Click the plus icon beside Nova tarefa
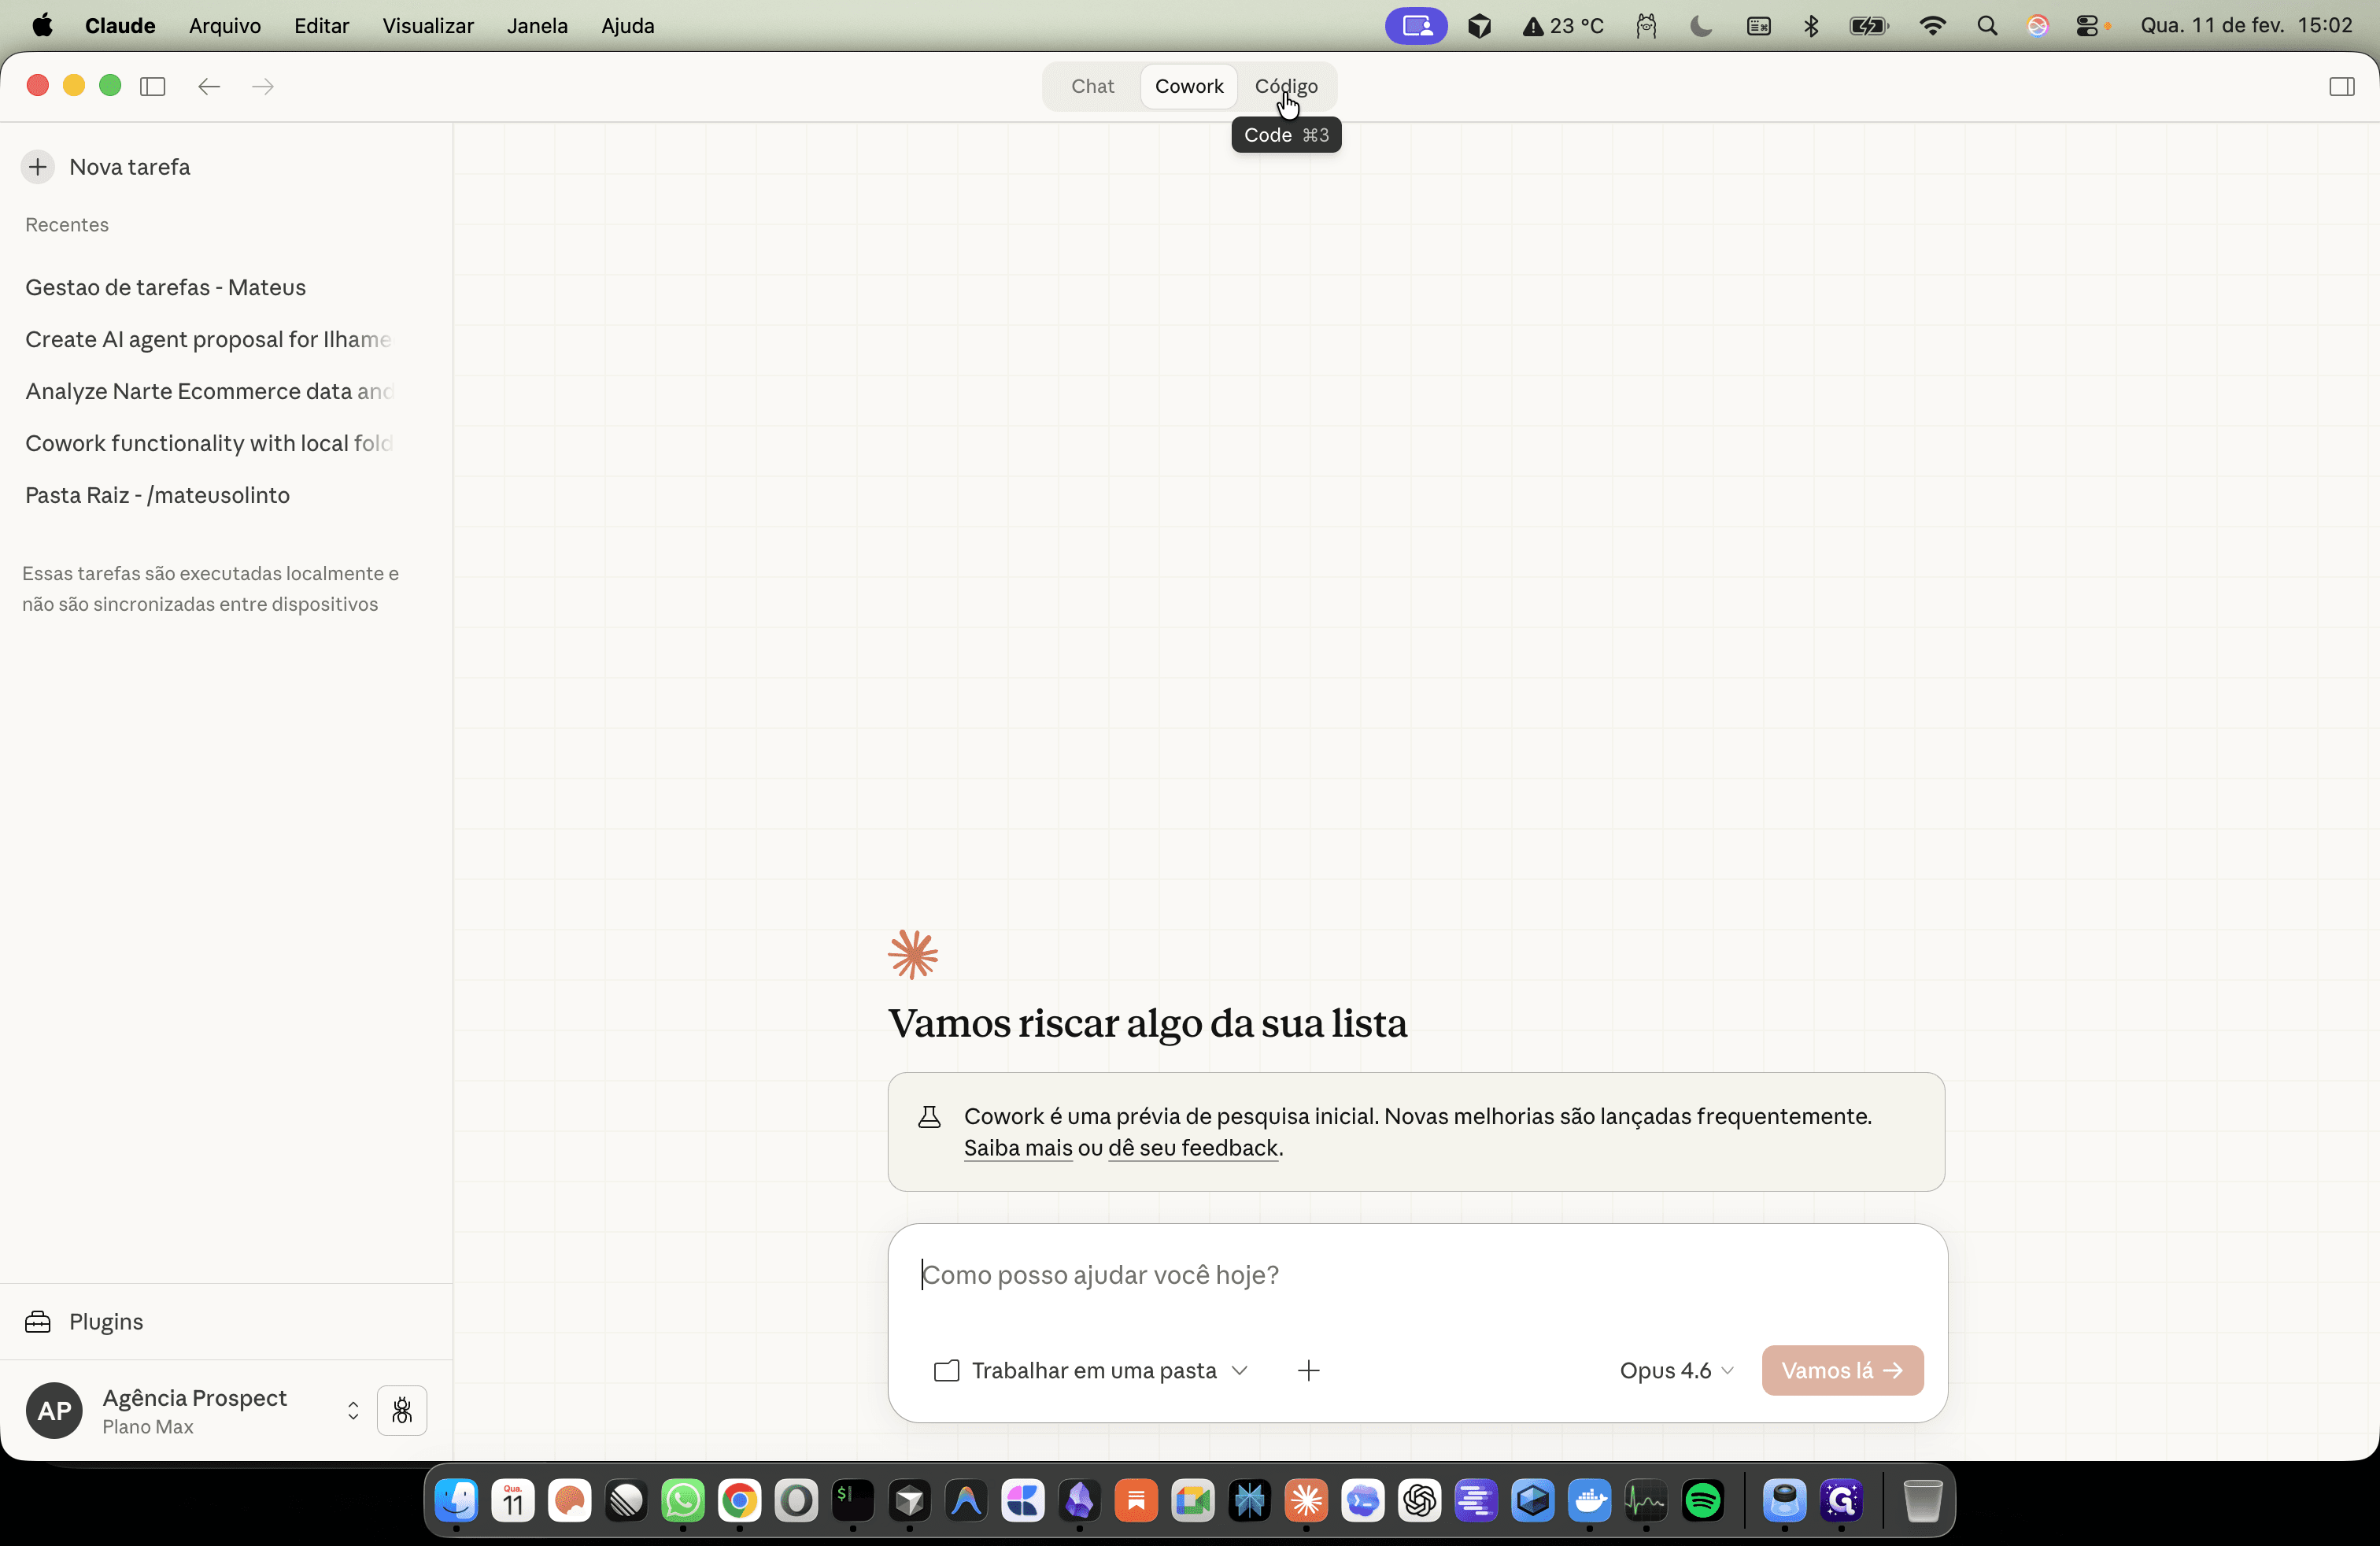The image size is (2380, 1546). (x=38, y=167)
